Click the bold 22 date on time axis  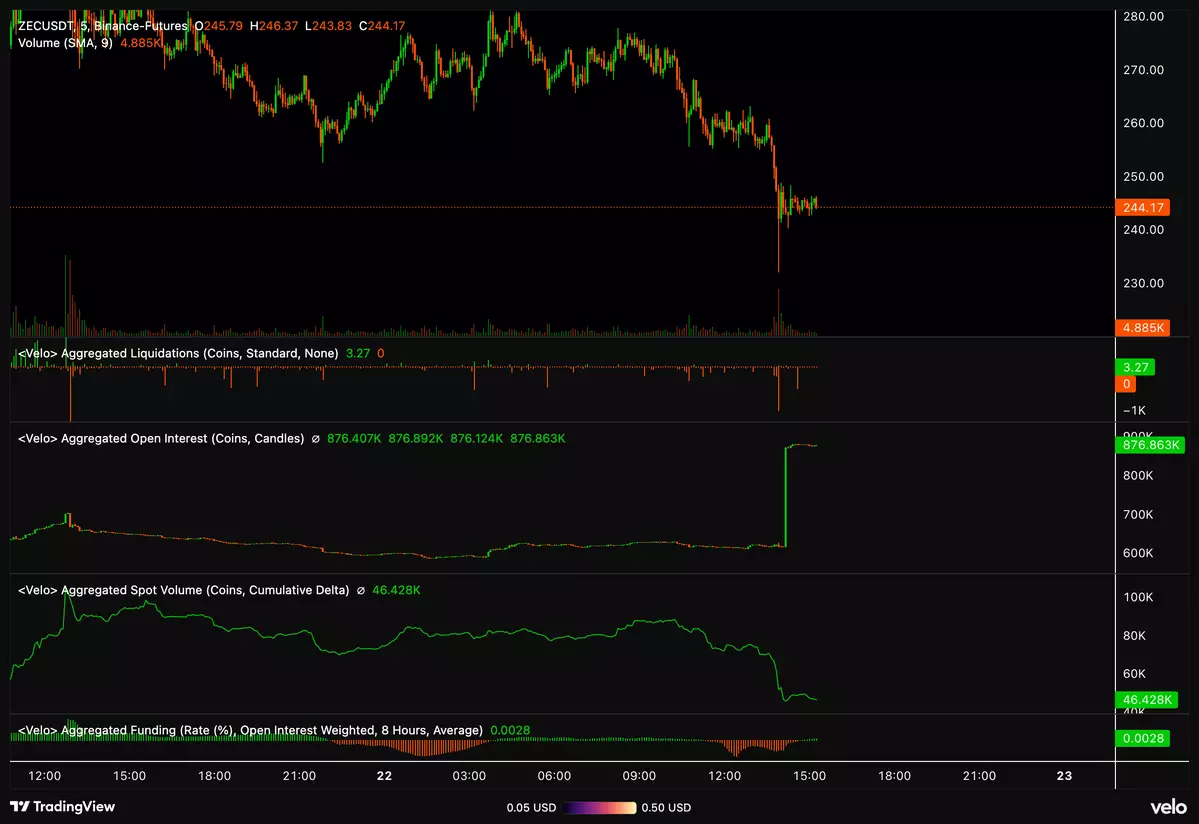(x=384, y=776)
